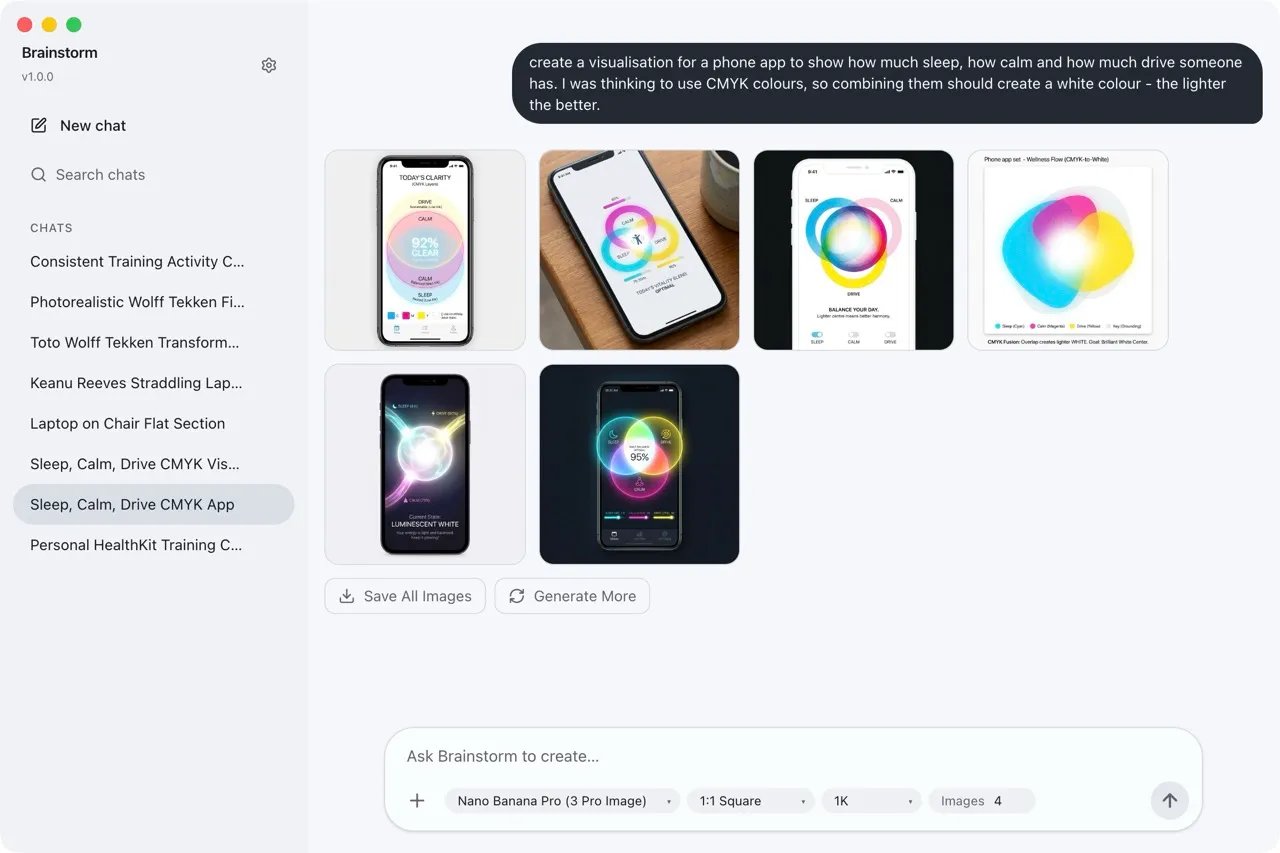This screenshot has height=853, width=1280.
Task: Click the New chat pencil icon
Action: (39, 125)
